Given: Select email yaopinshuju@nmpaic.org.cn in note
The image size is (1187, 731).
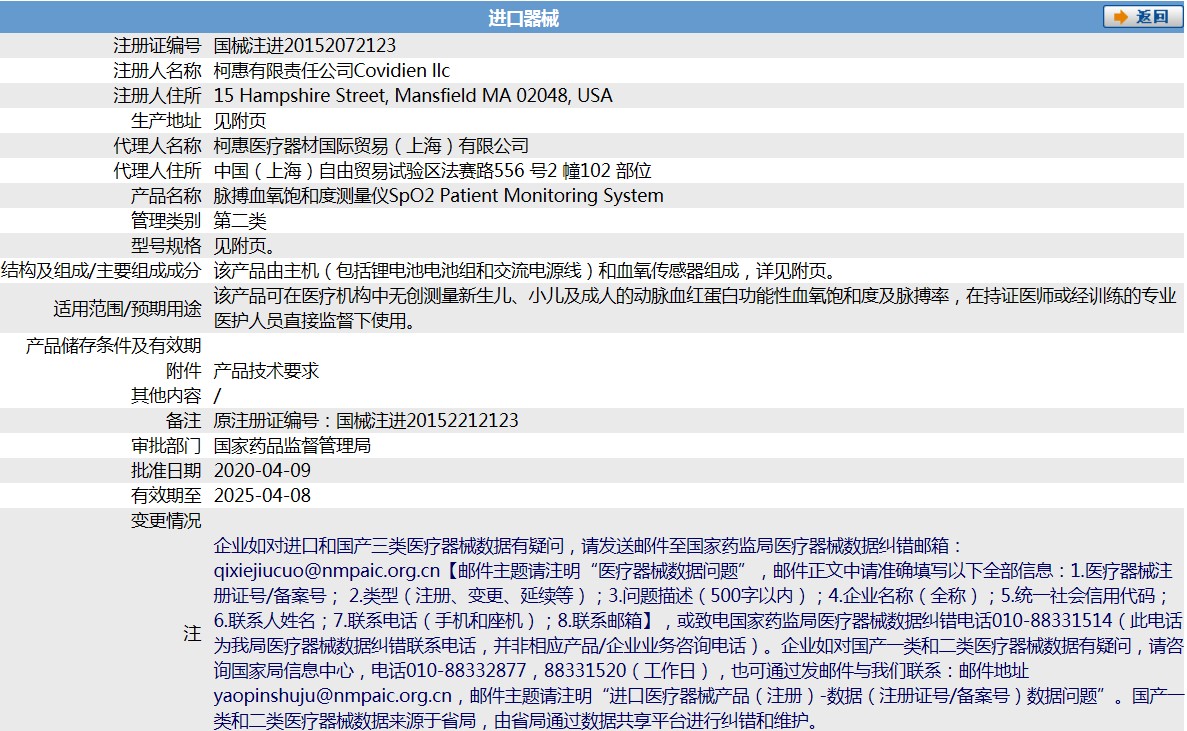Looking at the screenshot, I should 332,695.
